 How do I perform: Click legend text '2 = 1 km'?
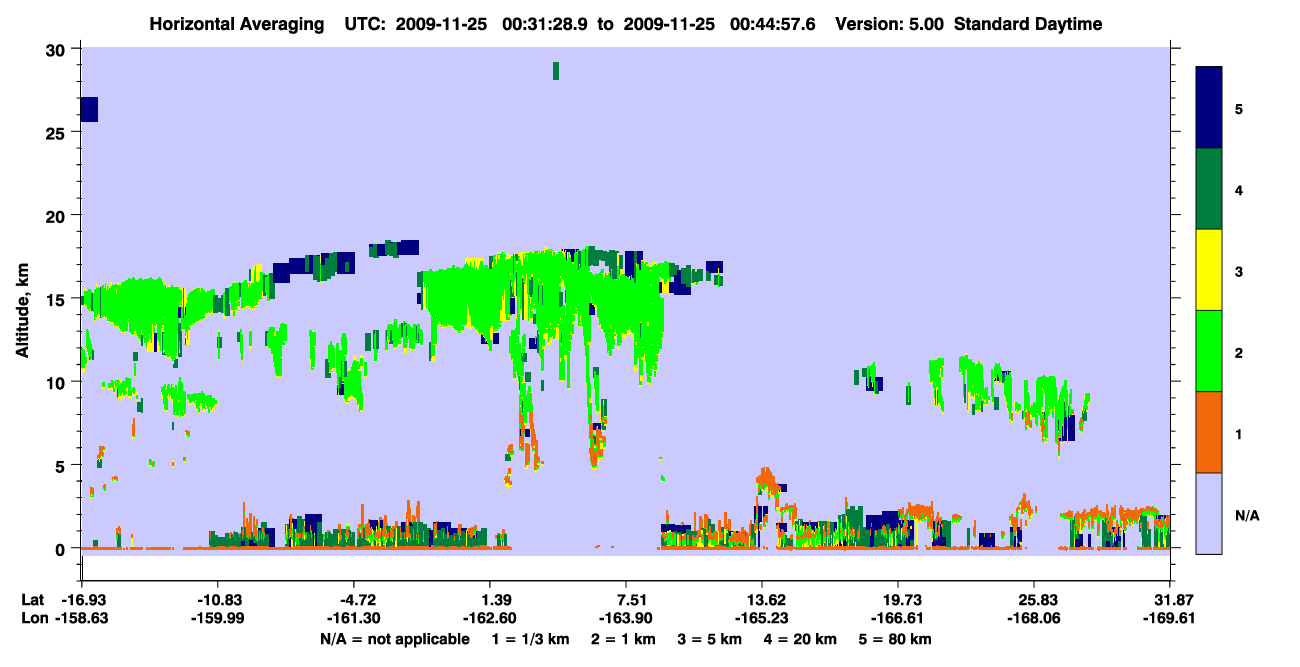pos(623,639)
